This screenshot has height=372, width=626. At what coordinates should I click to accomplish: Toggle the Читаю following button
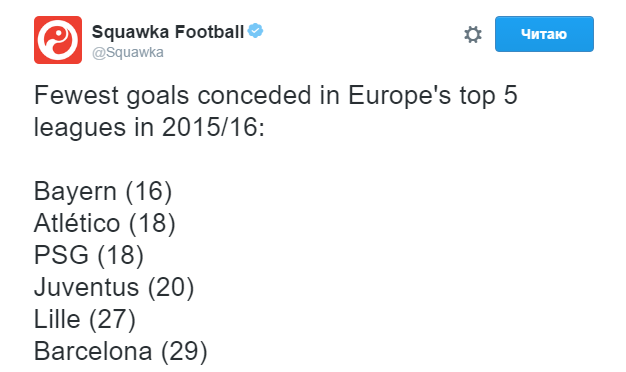click(544, 34)
